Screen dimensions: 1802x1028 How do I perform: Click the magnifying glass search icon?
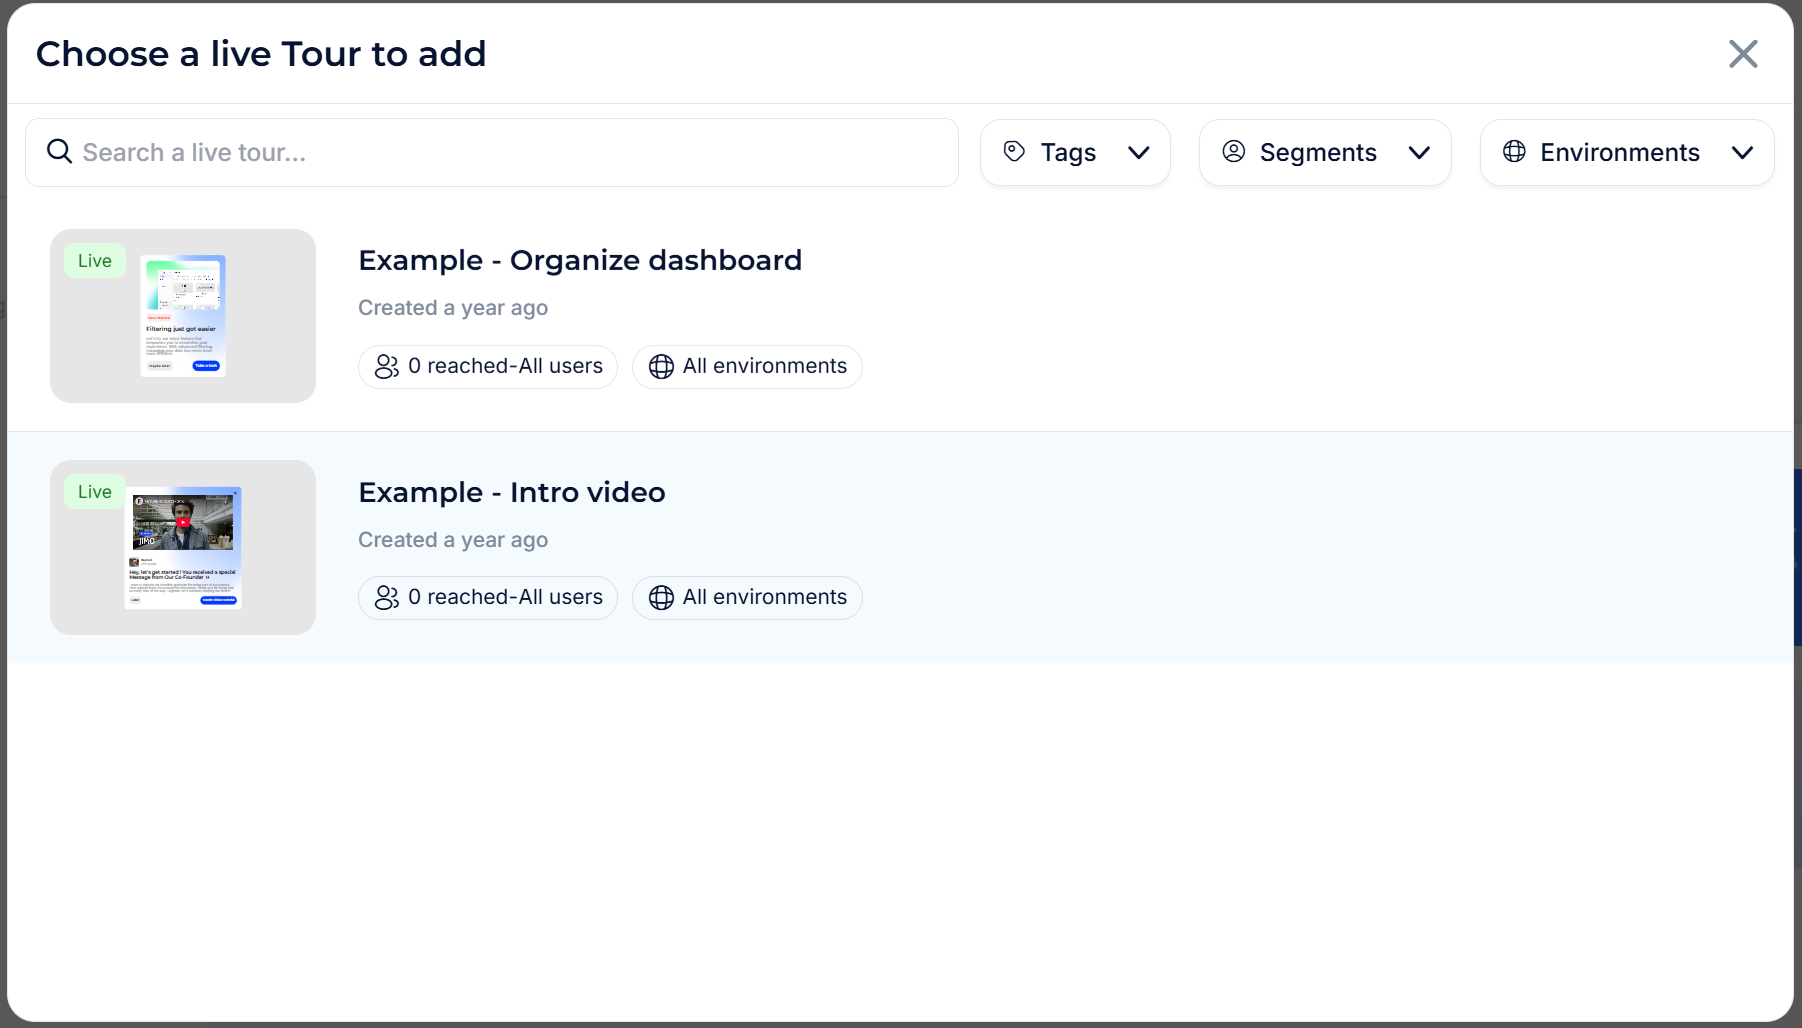tap(60, 152)
